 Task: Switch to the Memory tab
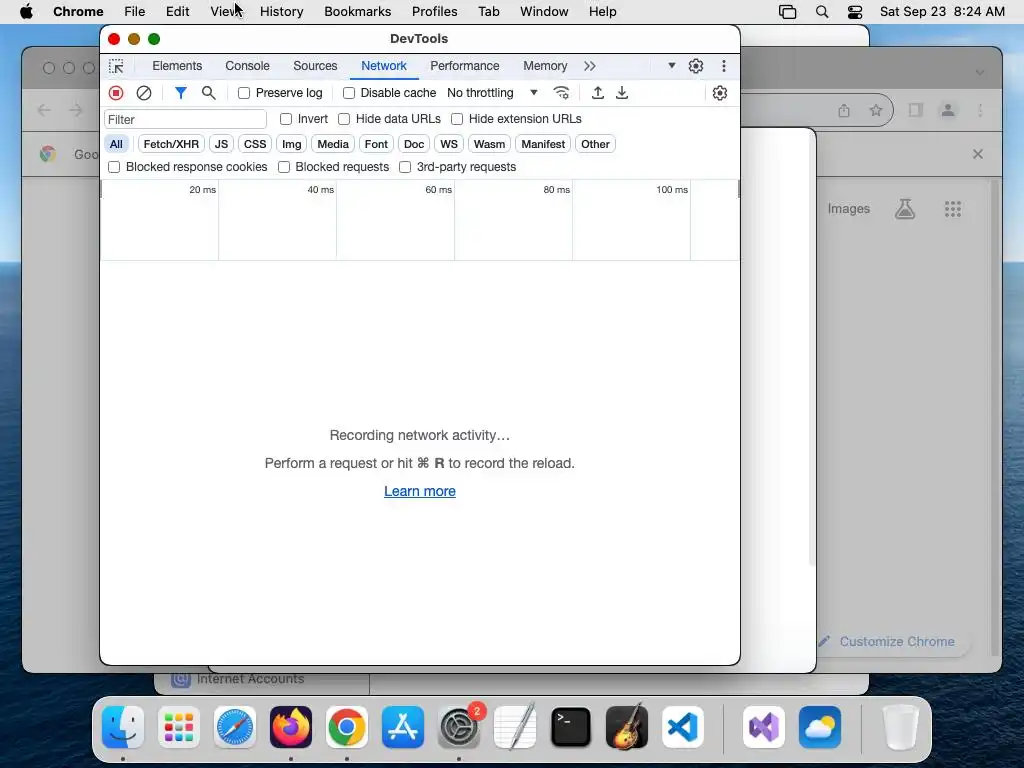[x=545, y=66]
